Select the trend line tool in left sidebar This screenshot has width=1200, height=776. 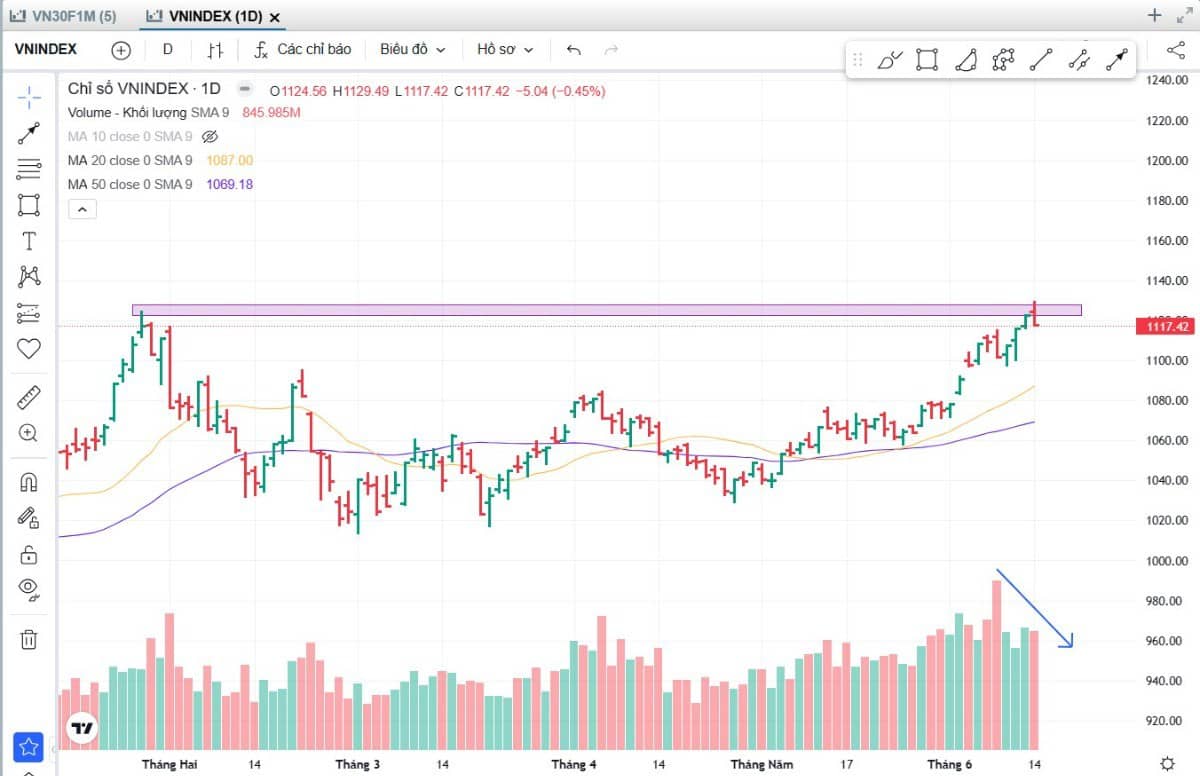(x=29, y=134)
